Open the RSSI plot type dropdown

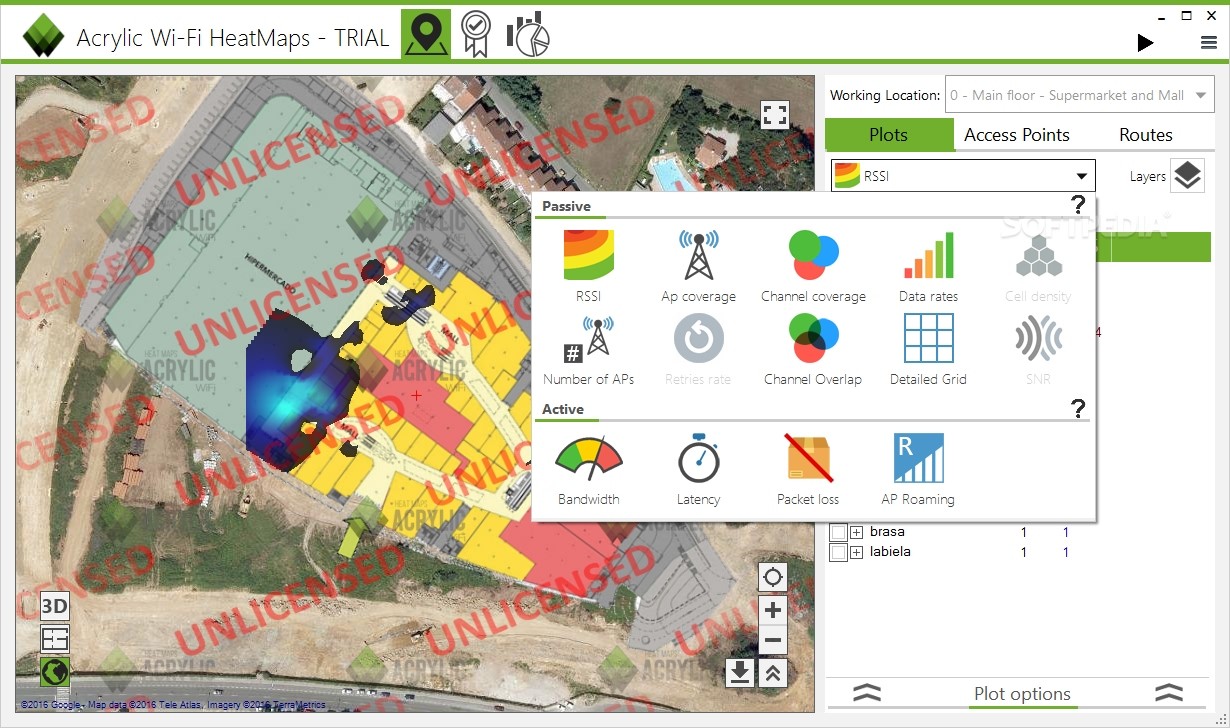click(963, 176)
